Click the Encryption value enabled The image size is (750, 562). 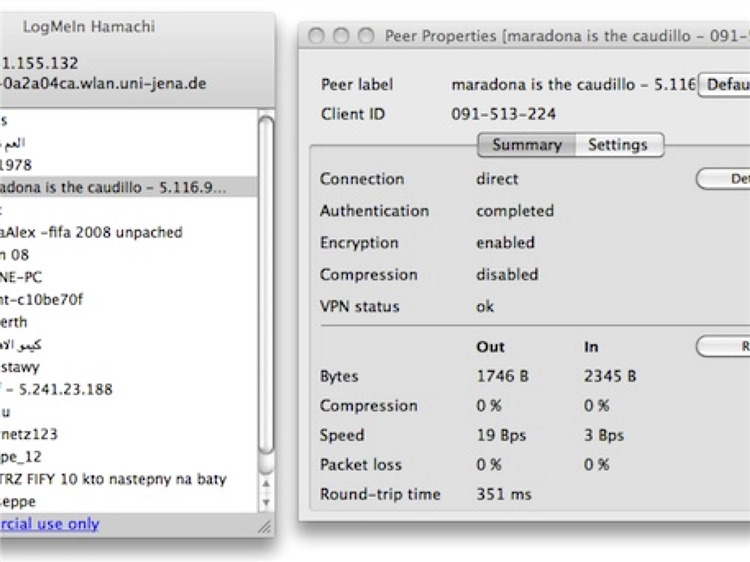click(505, 242)
